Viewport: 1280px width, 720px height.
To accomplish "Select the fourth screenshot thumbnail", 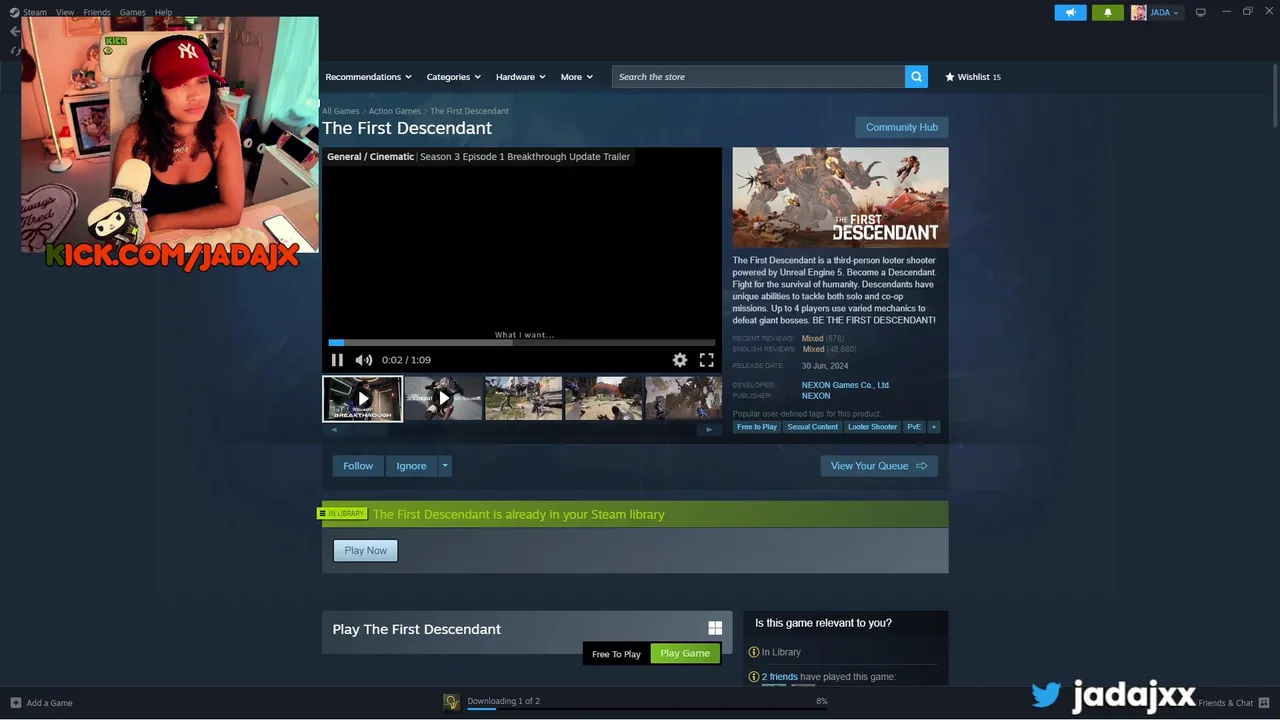I will [x=604, y=399].
